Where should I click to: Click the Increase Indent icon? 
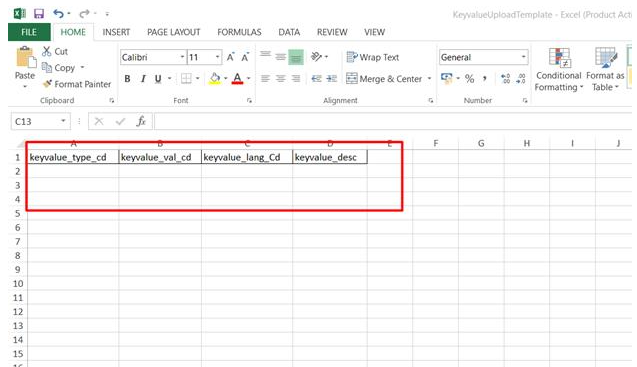tap(332, 78)
